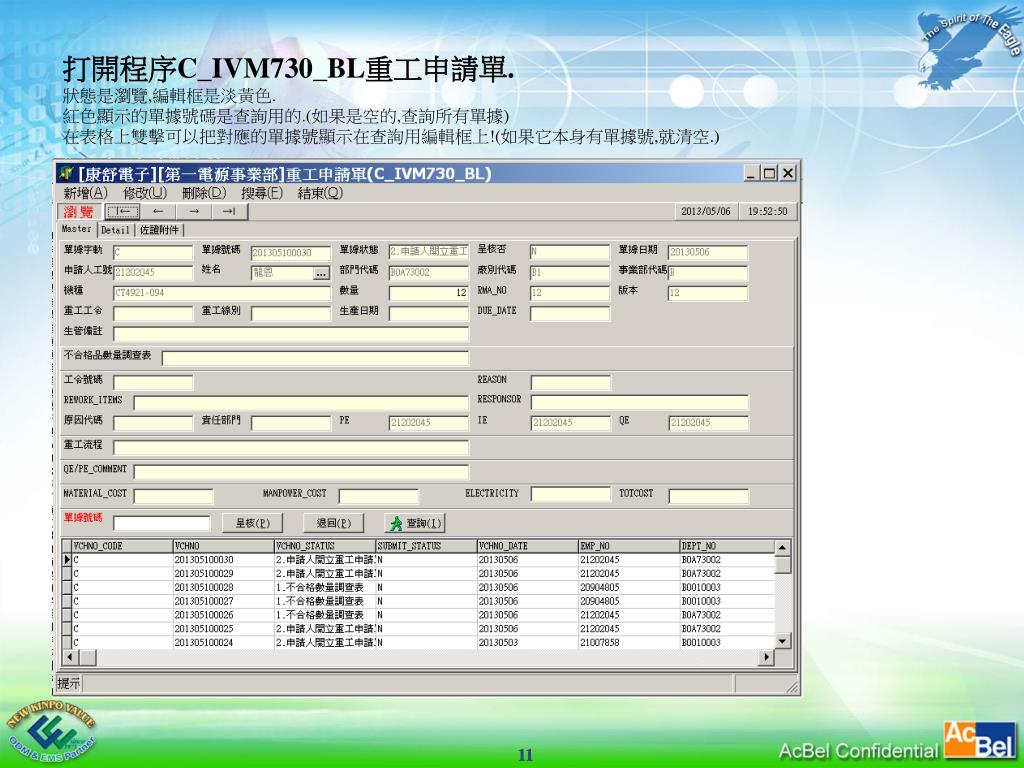Click grid horizontal scrollbar left arrow

coord(71,657)
